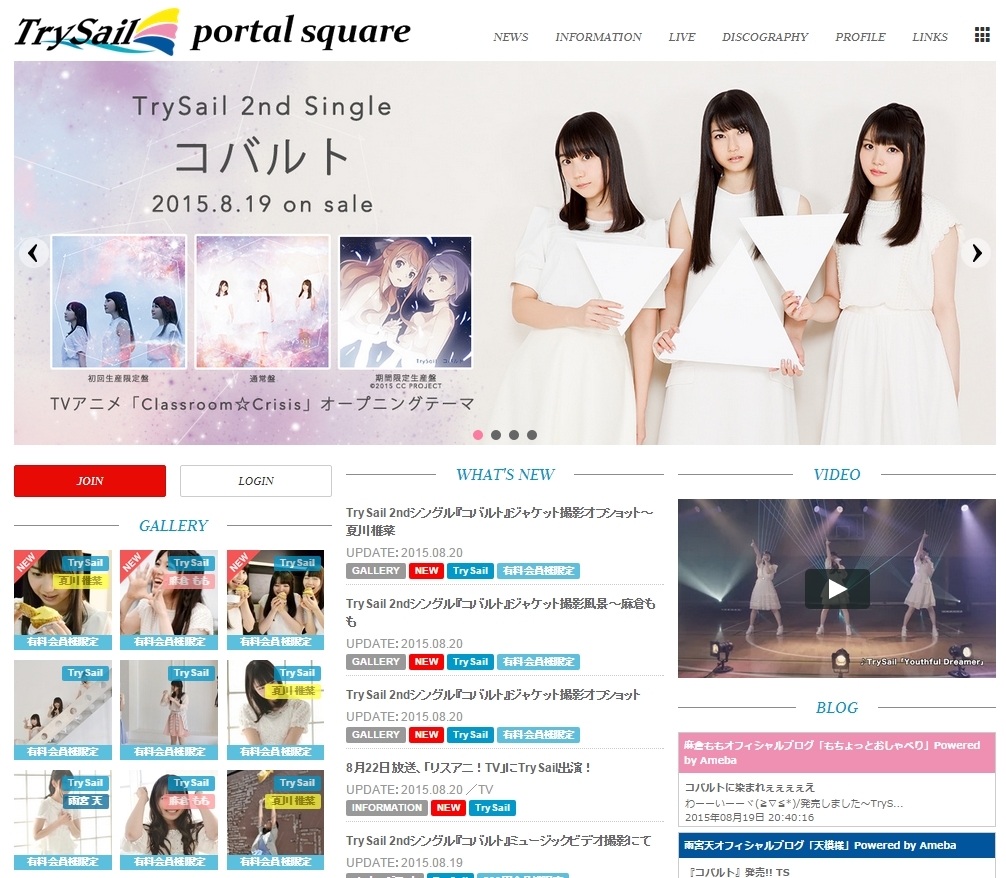Screen dimensions: 1006x878
Task: Open LINKS in top navigation
Action: coord(930,37)
